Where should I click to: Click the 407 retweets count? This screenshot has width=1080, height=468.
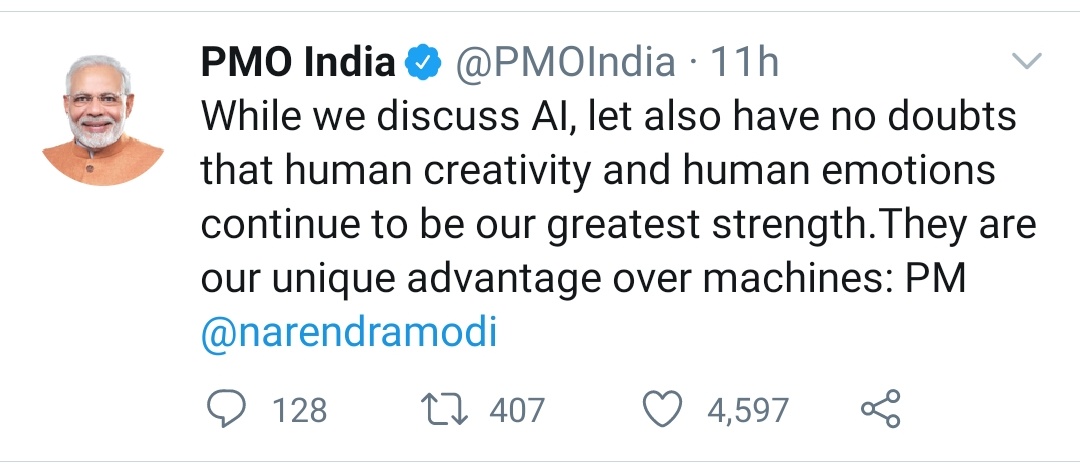517,410
